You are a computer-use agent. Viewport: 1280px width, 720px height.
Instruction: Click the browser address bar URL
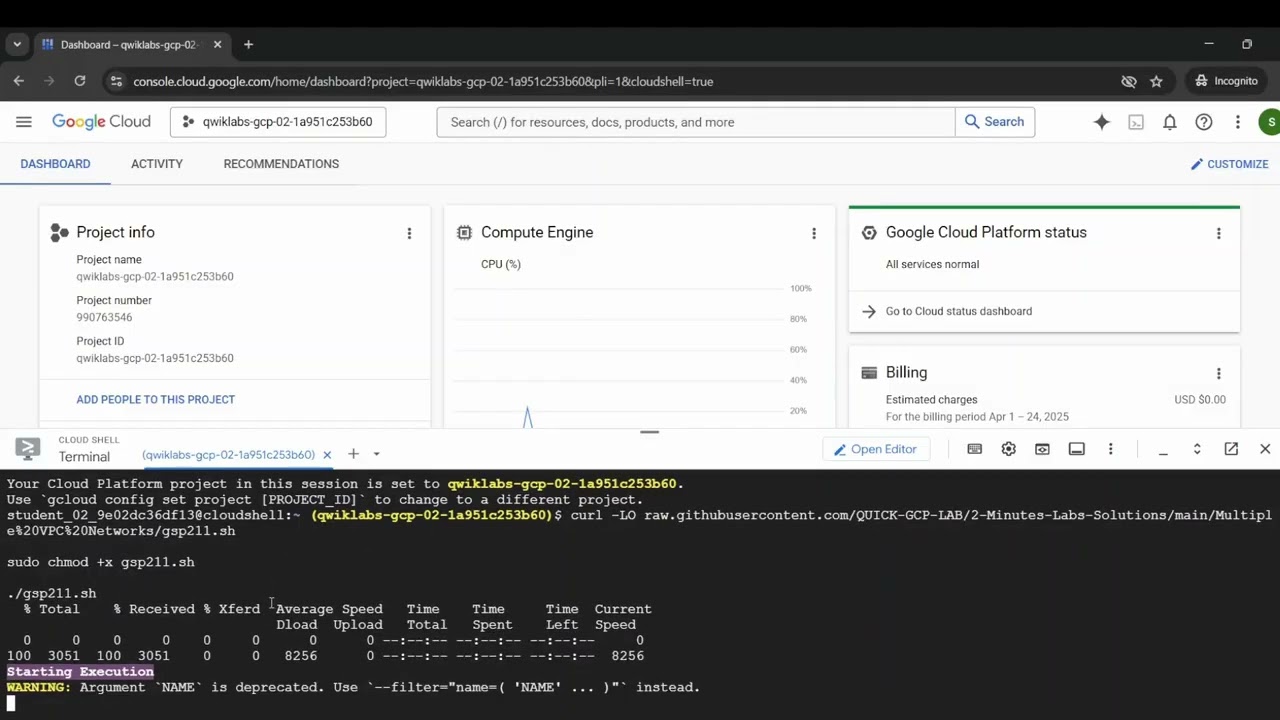click(423, 81)
